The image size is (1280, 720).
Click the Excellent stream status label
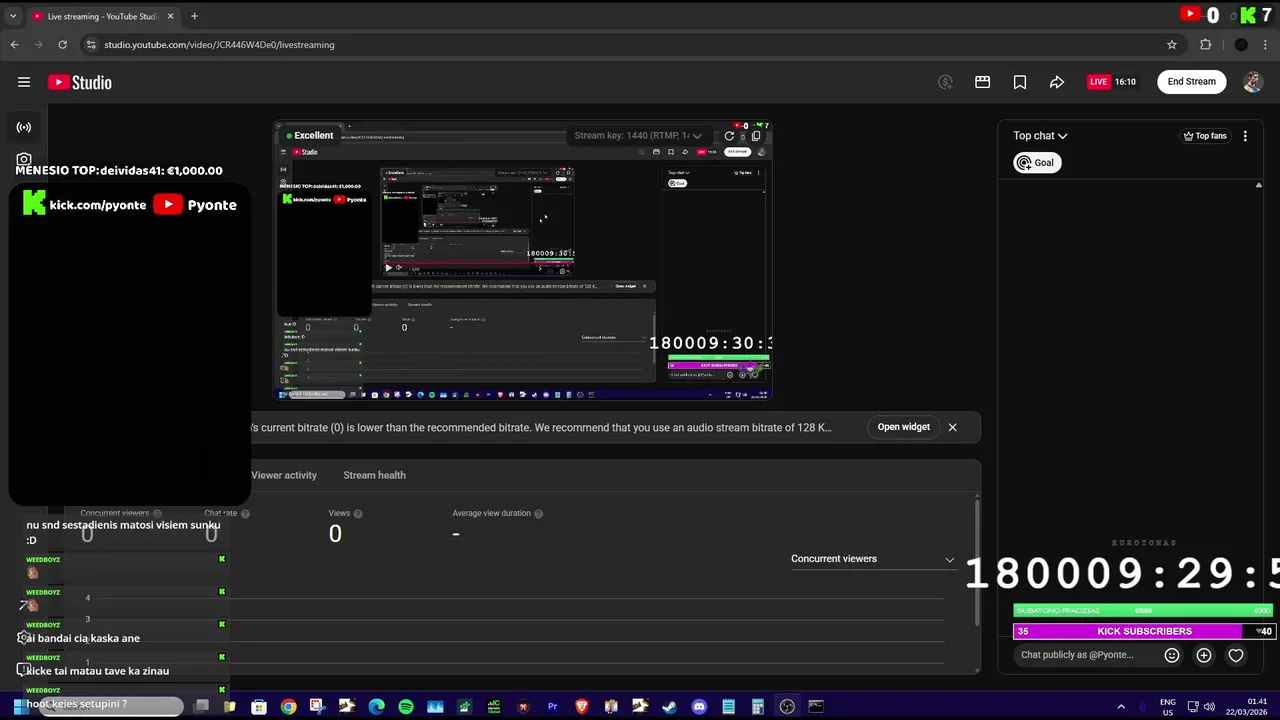pyautogui.click(x=314, y=135)
